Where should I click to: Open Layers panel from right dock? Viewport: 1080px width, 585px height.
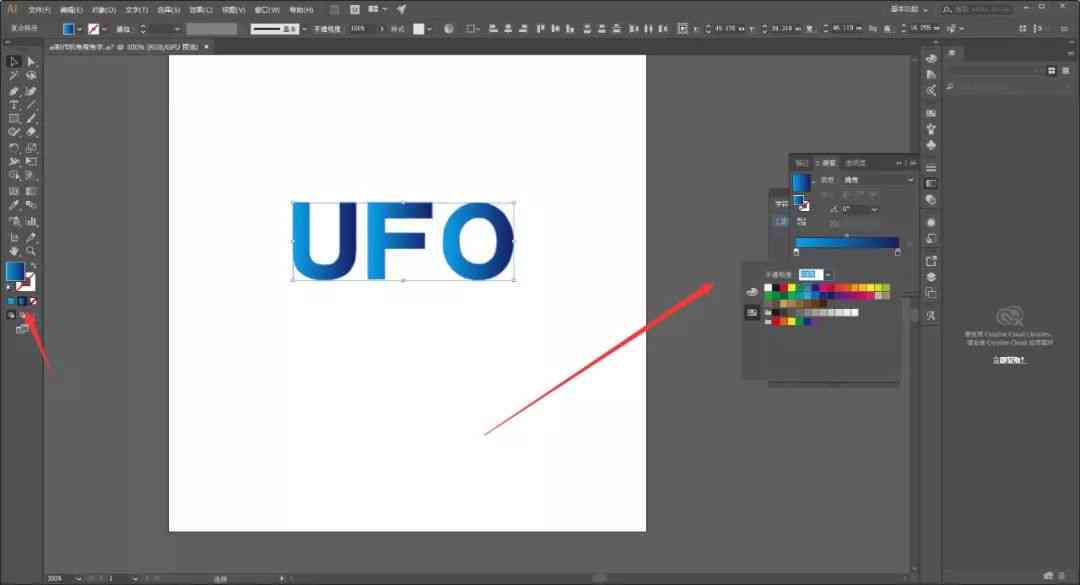point(931,277)
